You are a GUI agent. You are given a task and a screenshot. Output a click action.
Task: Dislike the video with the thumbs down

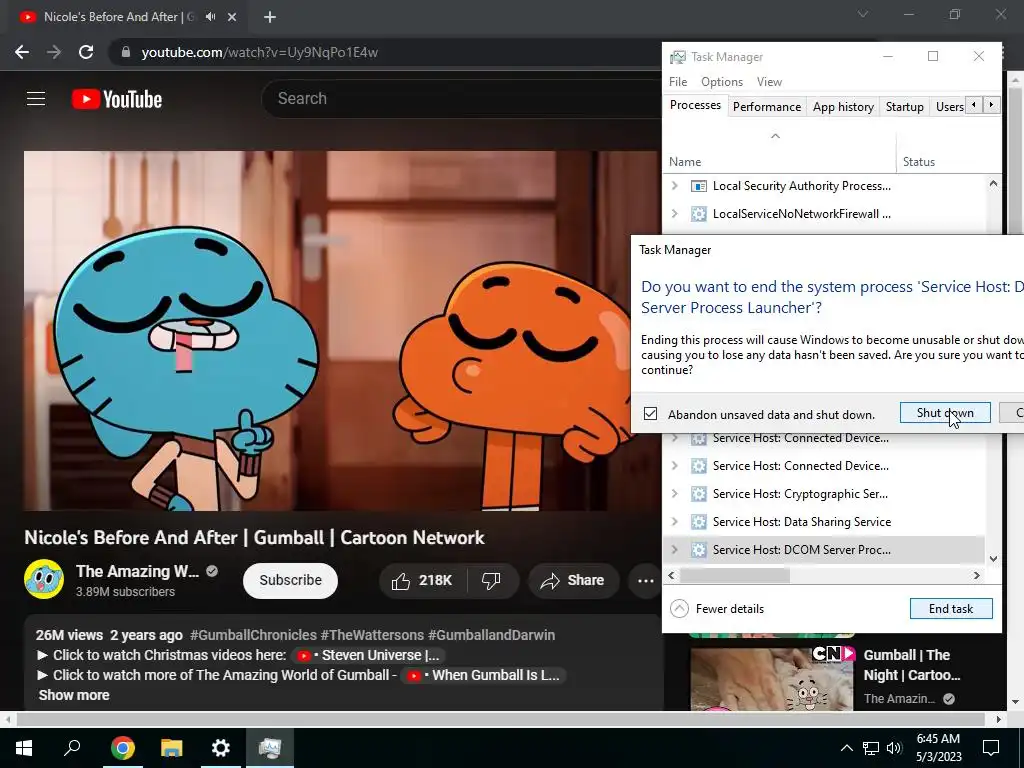[491, 580]
